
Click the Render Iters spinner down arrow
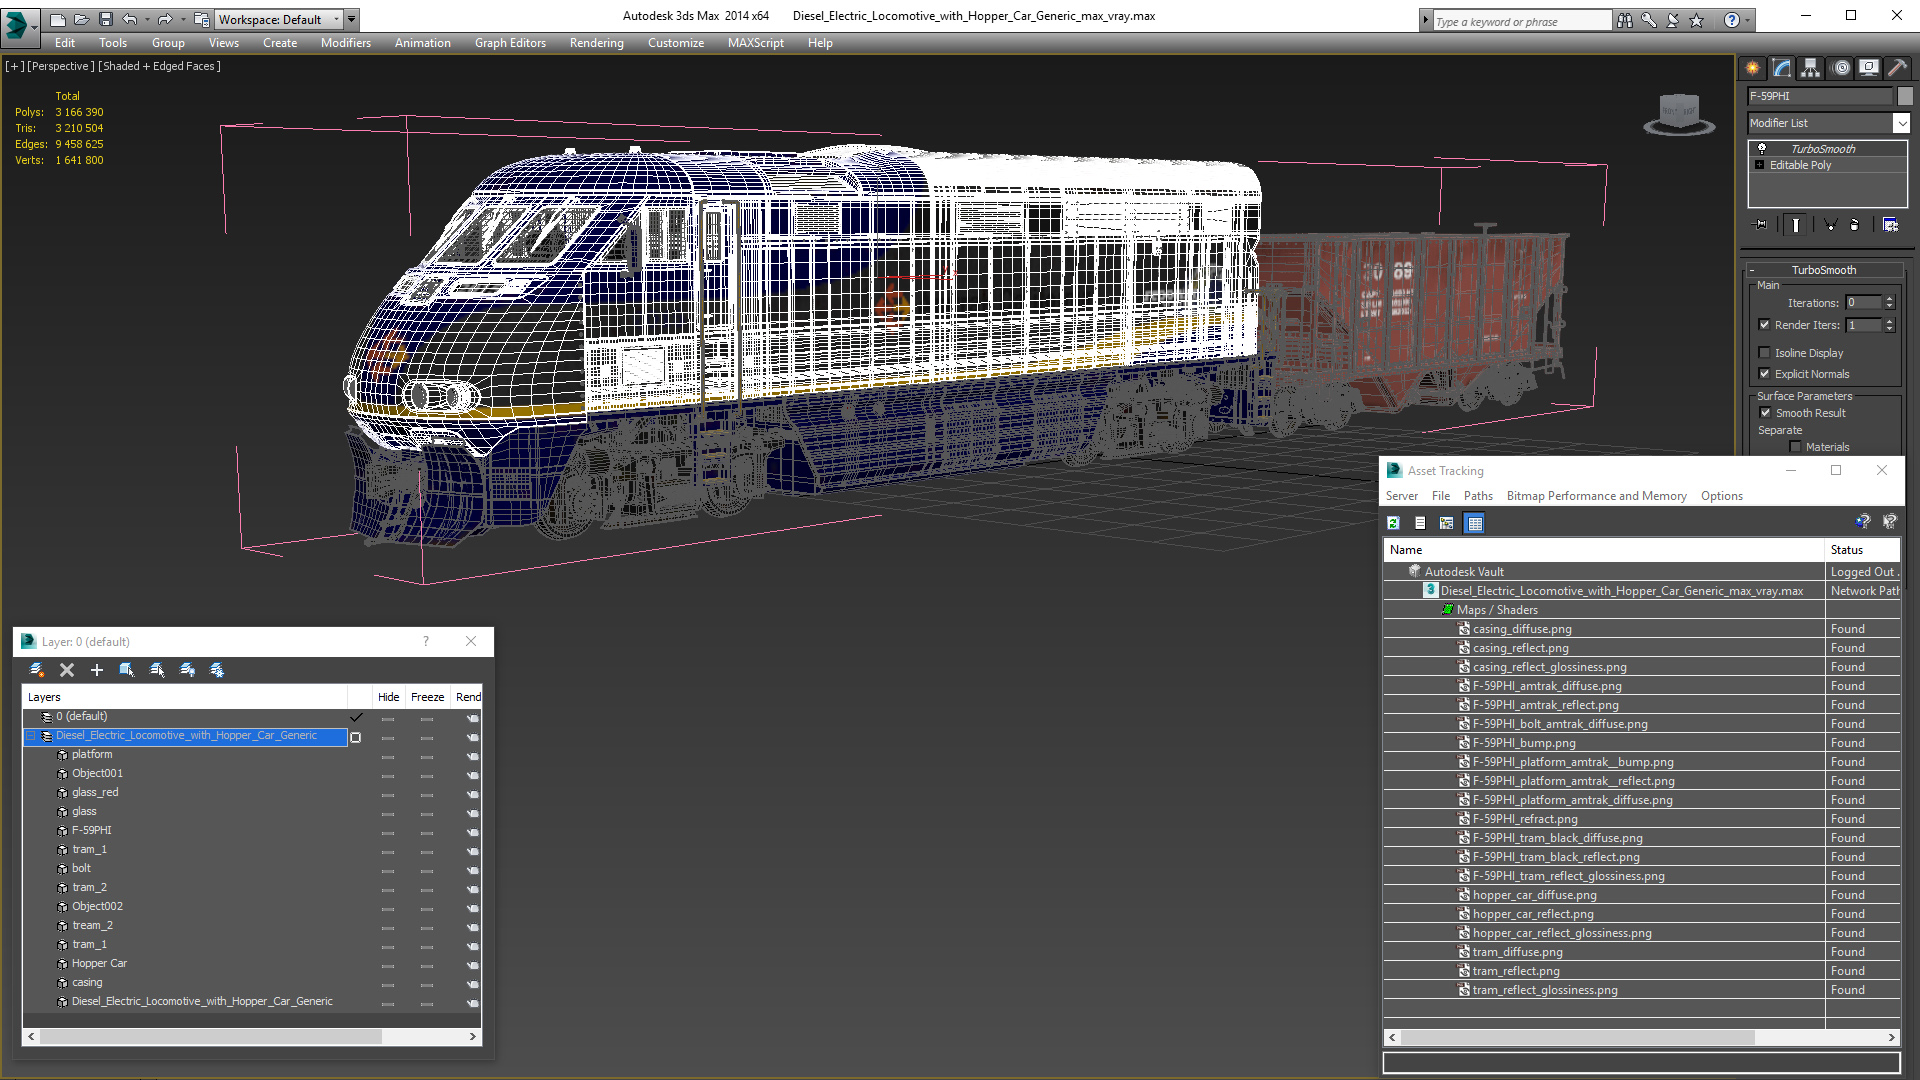1889,329
